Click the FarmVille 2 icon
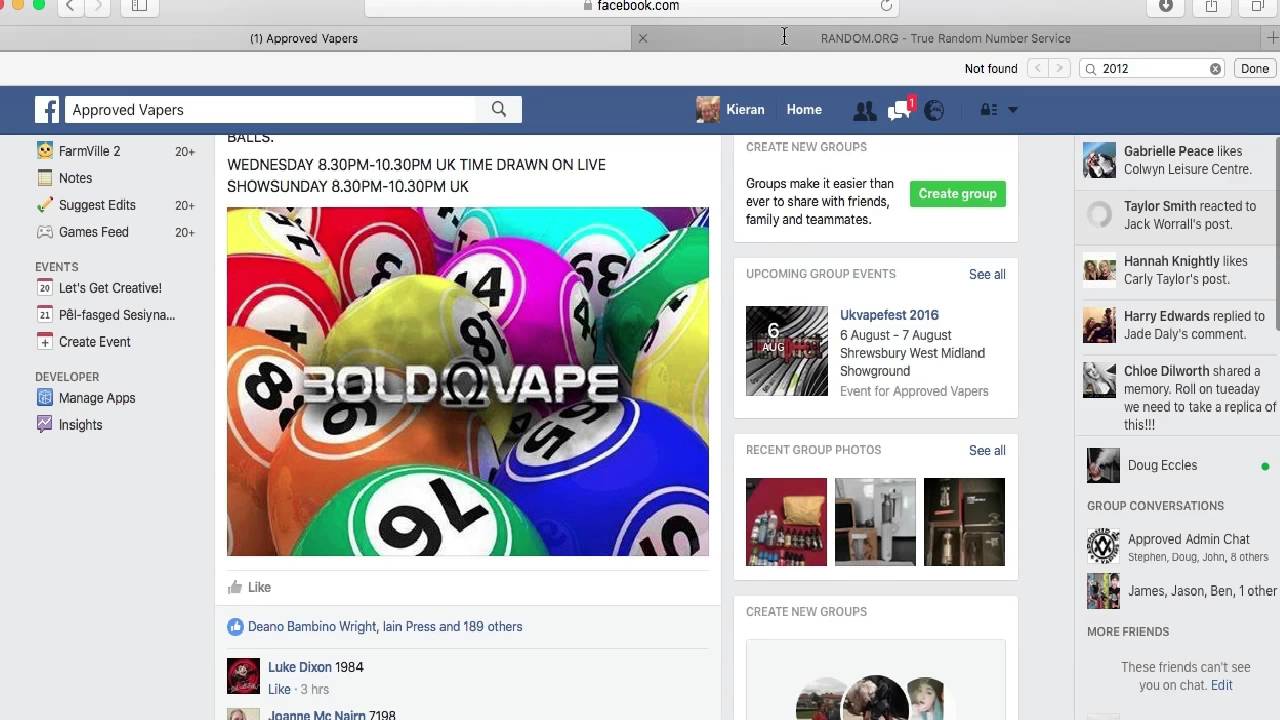Viewport: 1280px width, 720px height. pos(45,151)
